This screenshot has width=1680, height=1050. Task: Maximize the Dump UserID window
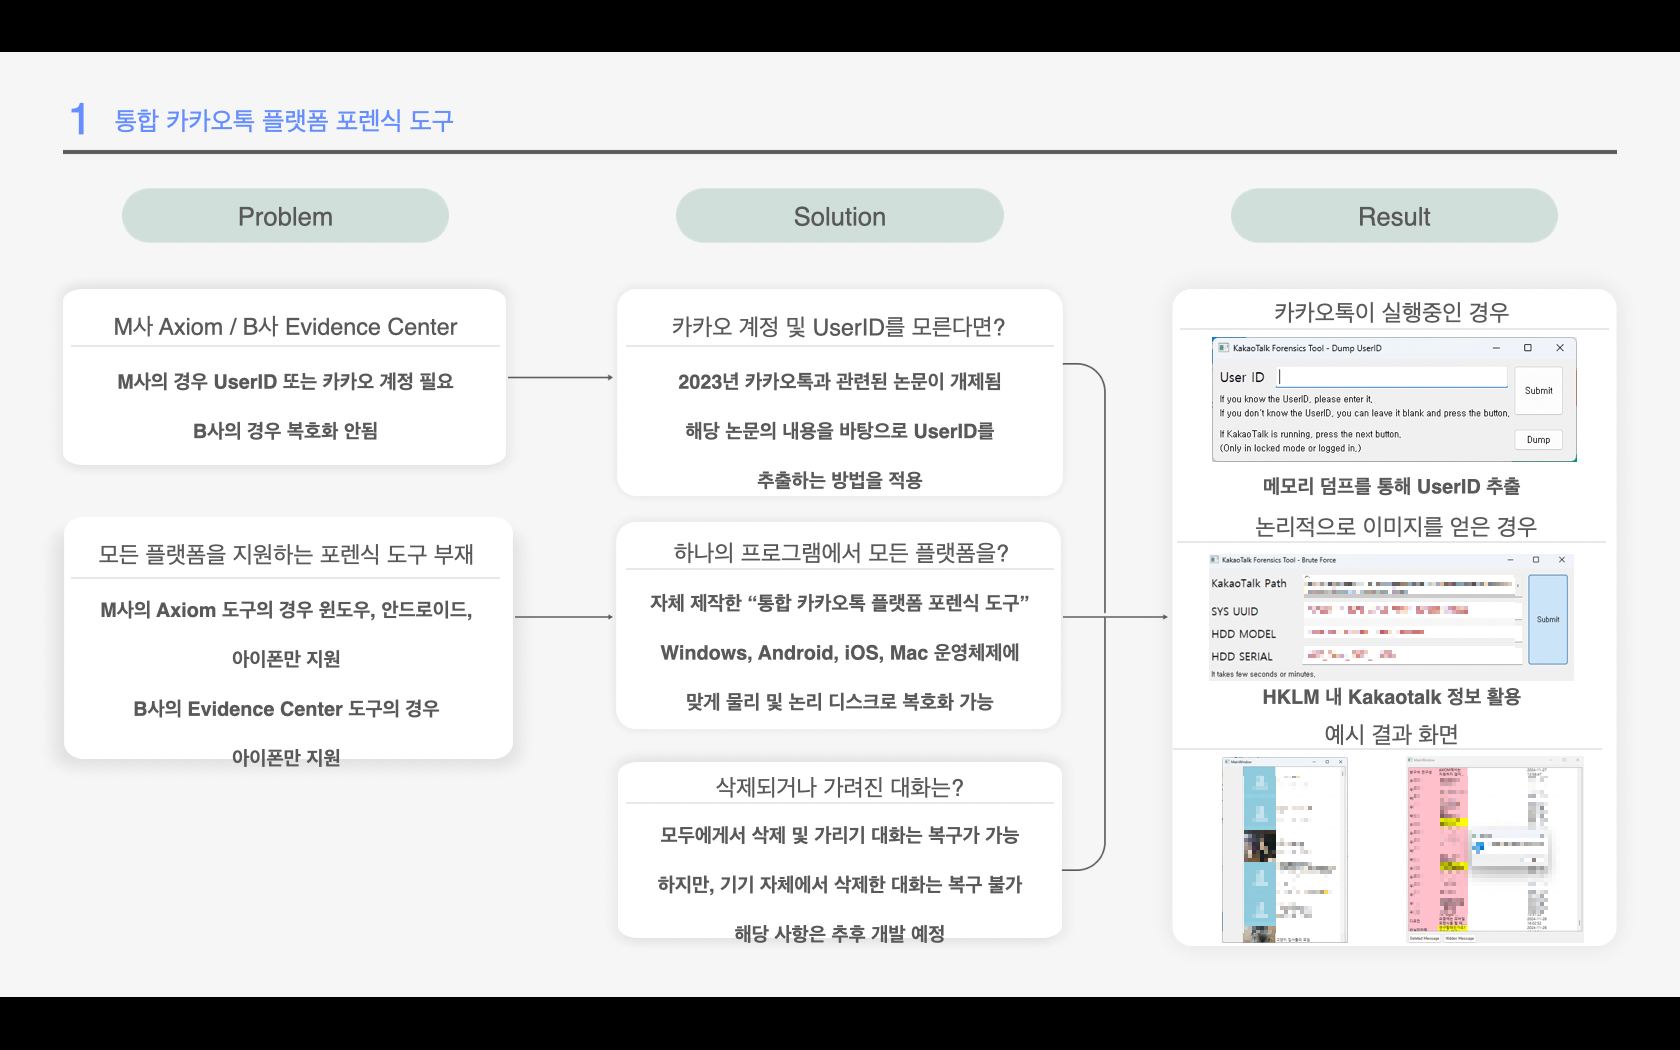pos(1528,348)
